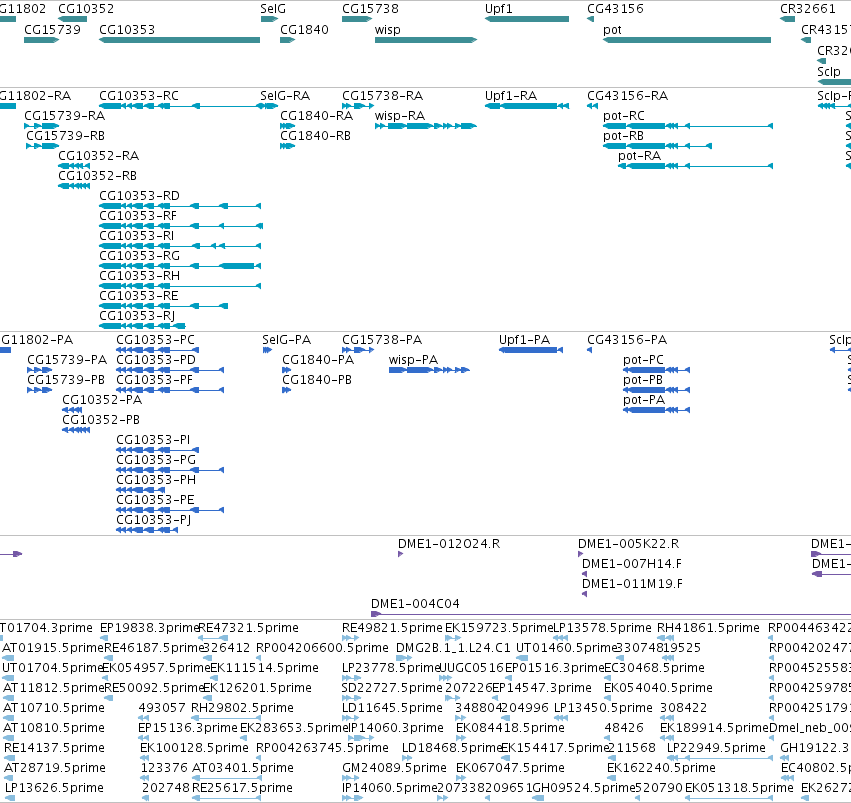Viewport: 851px width, 803px height.
Task: Open the LP22949.5prime EST label
Action: click(x=716, y=748)
